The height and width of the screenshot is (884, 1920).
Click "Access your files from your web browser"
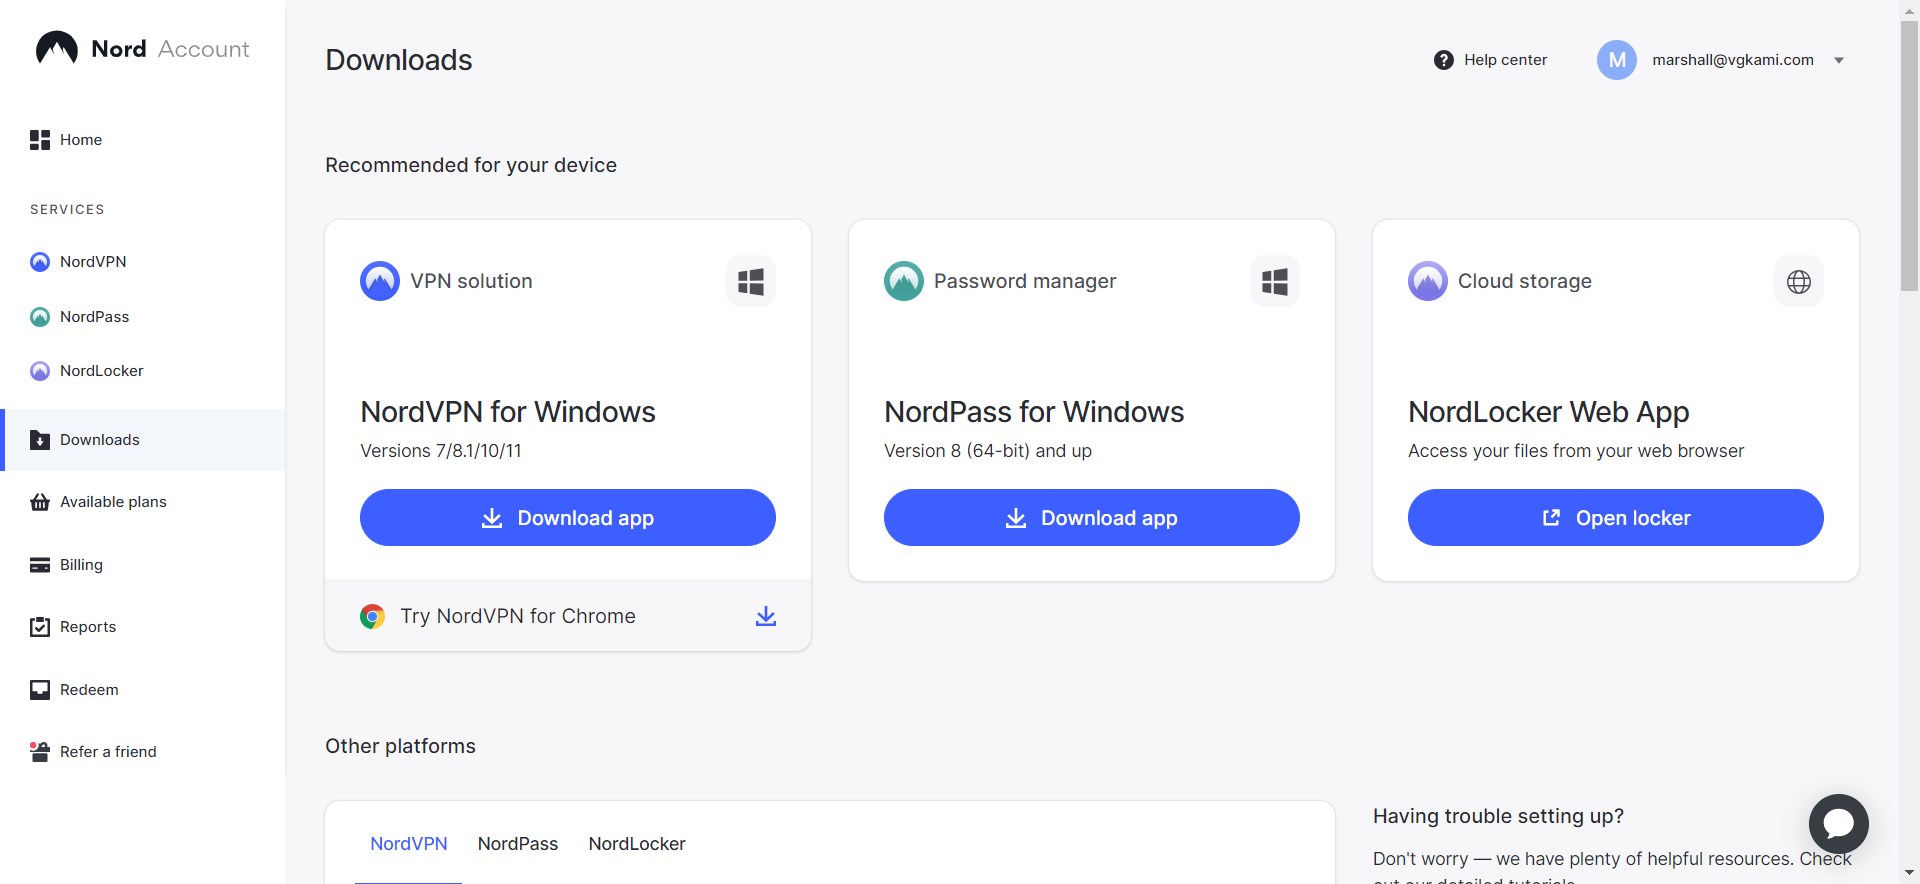pyautogui.click(x=1576, y=451)
